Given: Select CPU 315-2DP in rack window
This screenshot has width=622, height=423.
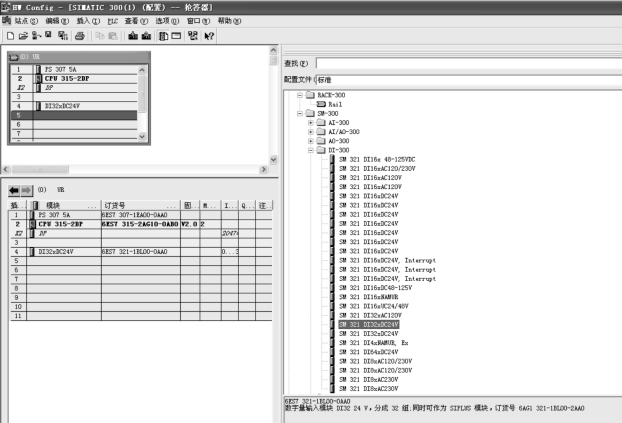Looking at the screenshot, I should pyautogui.click(x=67, y=79).
